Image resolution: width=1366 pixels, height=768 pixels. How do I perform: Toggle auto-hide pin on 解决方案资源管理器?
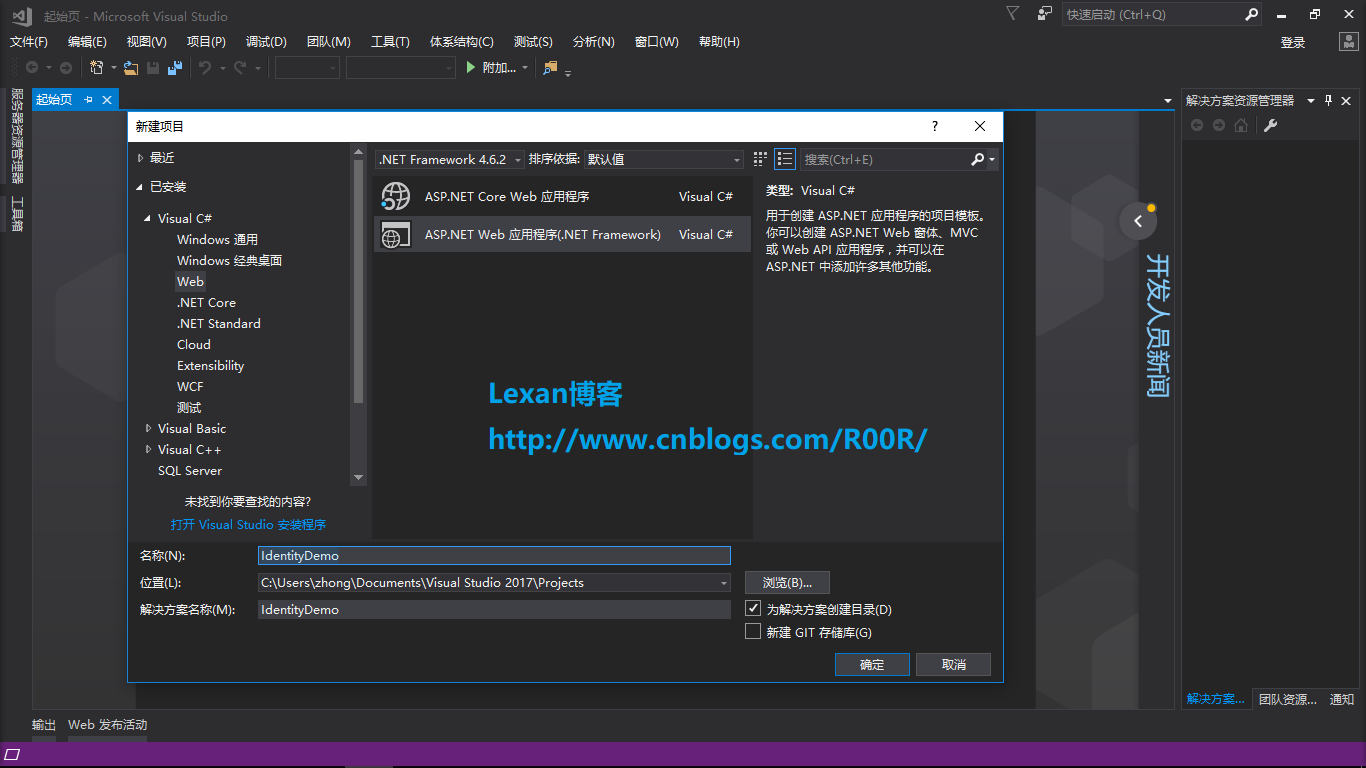pos(1329,100)
